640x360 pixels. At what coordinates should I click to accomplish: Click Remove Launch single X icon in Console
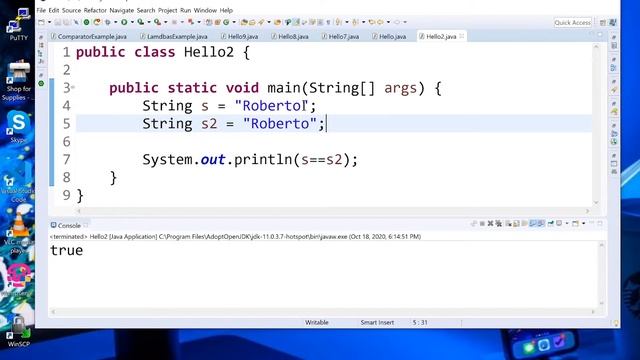coord(490,224)
